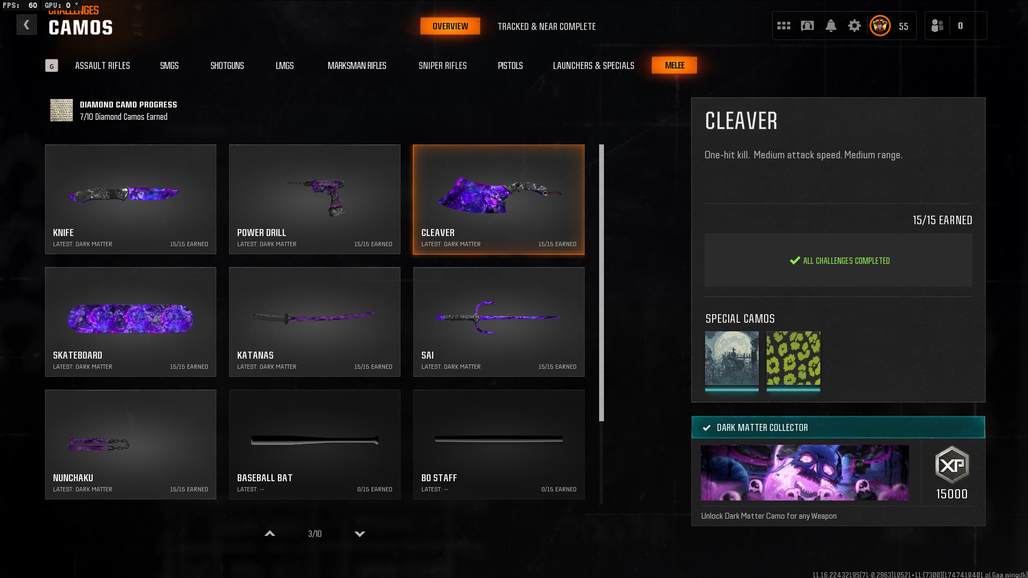Open the camera/screenshot icon in header
This screenshot has width=1028, height=578.
click(807, 26)
